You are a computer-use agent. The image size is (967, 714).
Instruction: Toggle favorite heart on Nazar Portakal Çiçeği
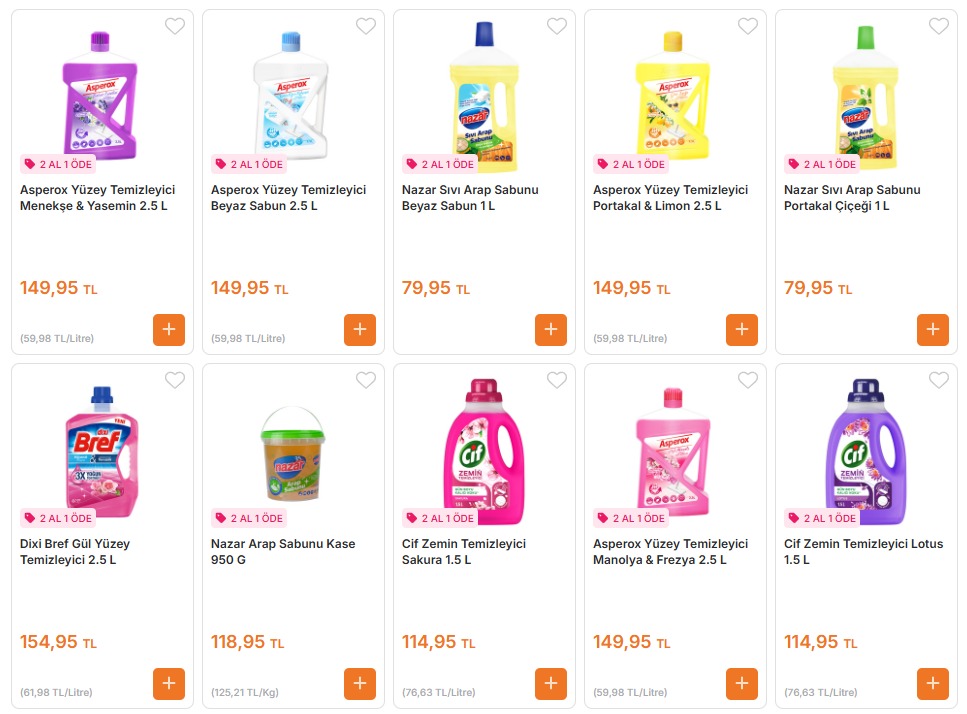tap(939, 26)
